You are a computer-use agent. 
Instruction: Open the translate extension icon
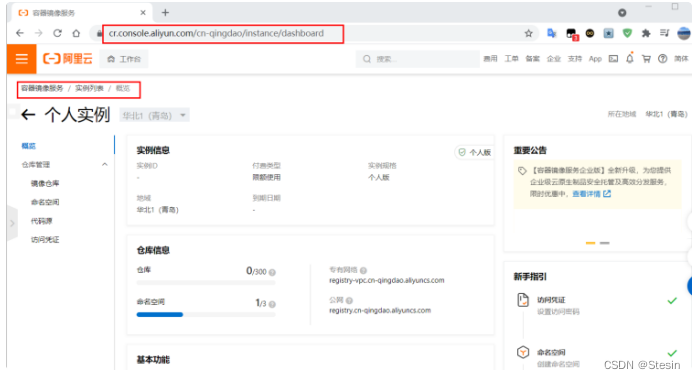tap(552, 33)
